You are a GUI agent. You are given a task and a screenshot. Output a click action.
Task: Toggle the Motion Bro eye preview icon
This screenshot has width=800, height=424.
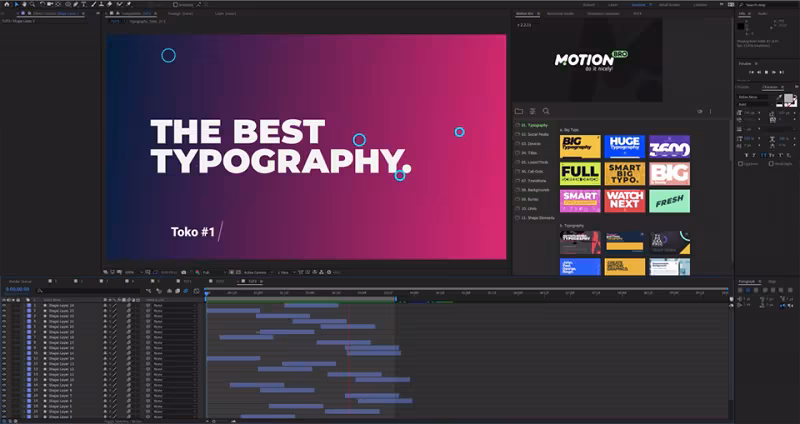coord(700,111)
